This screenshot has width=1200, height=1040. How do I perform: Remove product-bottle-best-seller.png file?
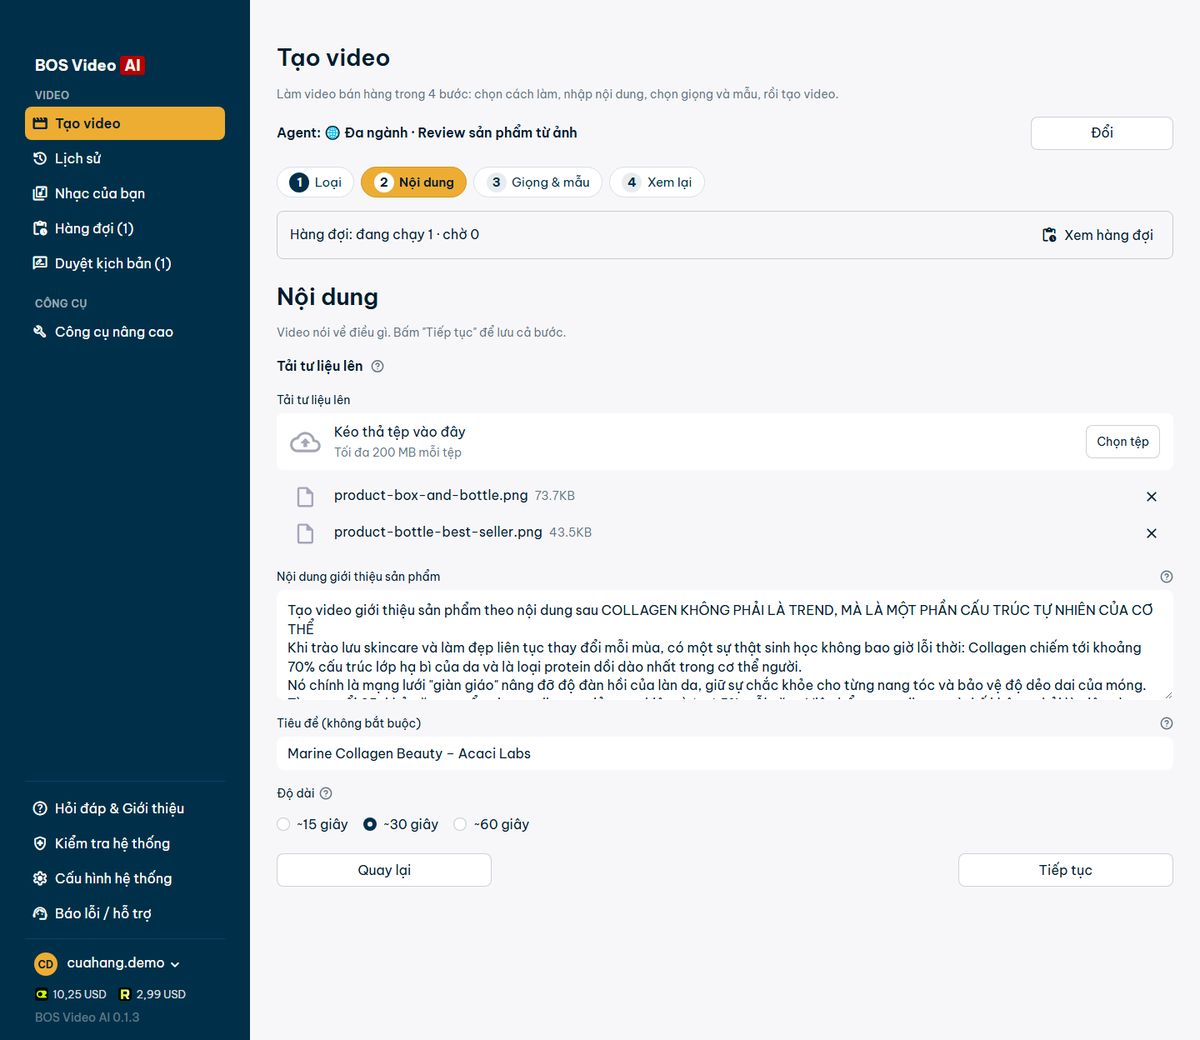(x=1151, y=533)
